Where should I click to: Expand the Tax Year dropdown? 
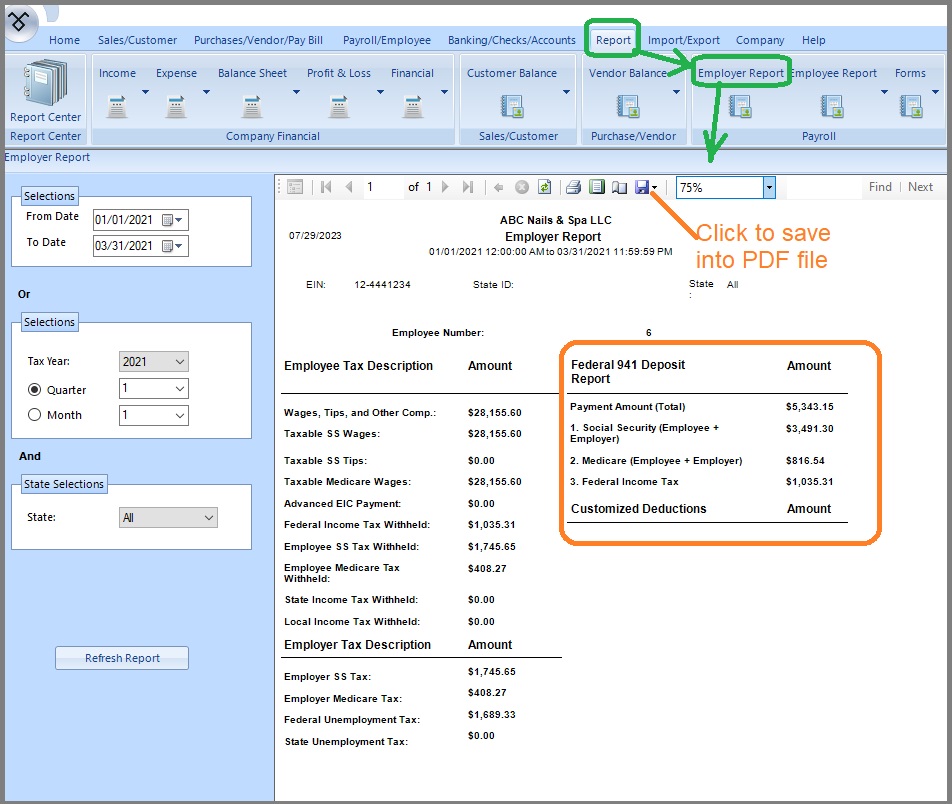(x=179, y=362)
